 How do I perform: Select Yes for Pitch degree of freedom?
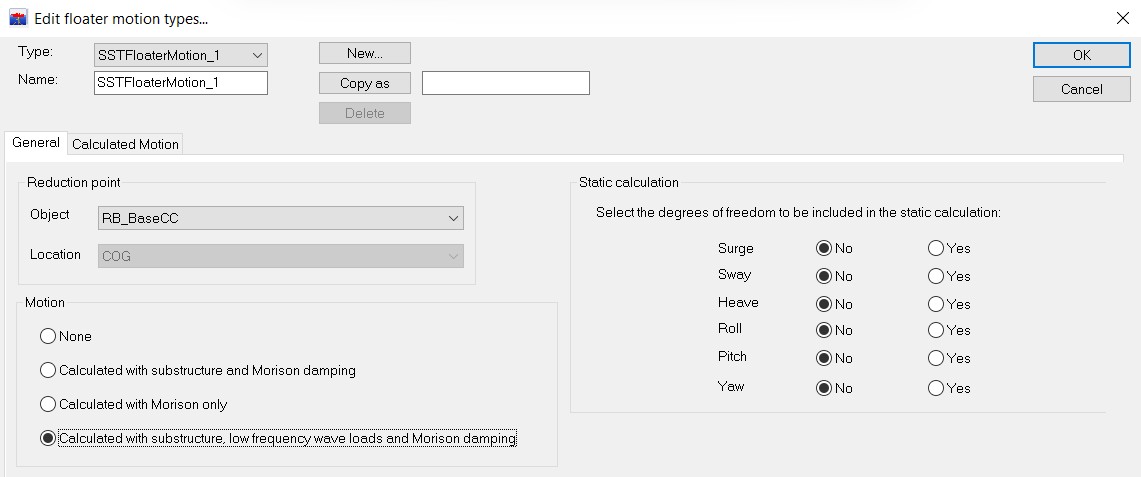[x=936, y=359]
